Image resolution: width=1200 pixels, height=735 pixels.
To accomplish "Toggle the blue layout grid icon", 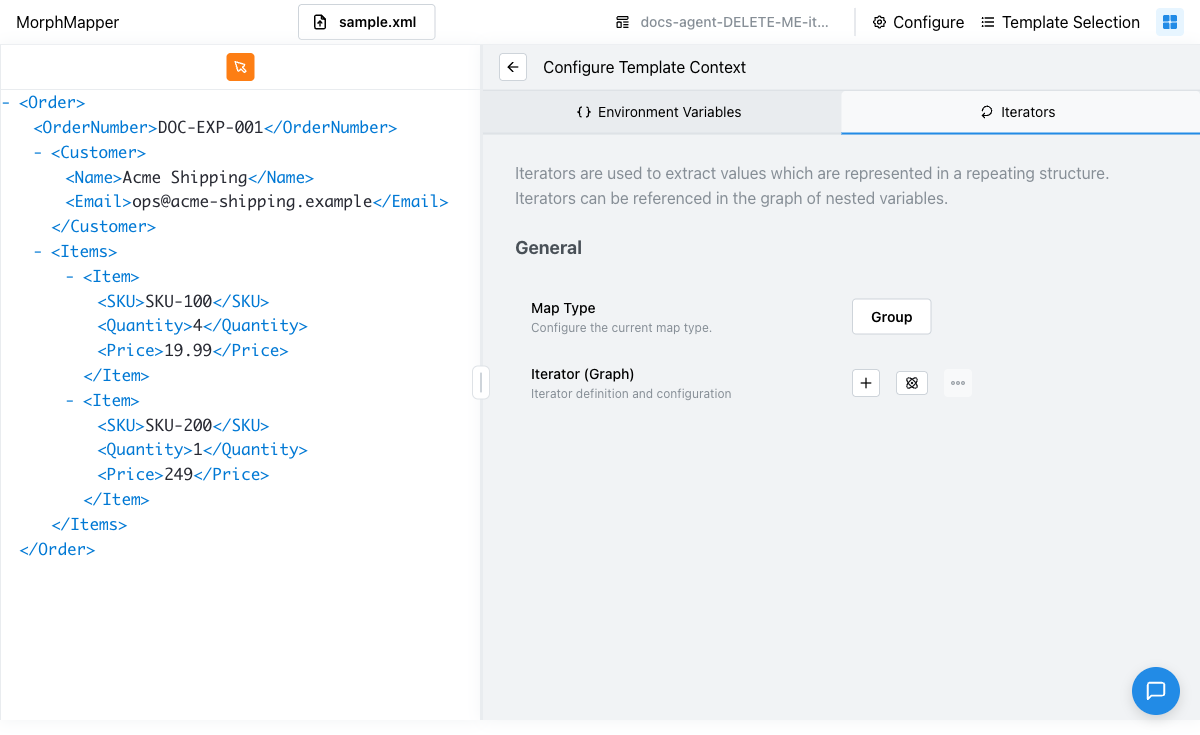I will (x=1170, y=22).
